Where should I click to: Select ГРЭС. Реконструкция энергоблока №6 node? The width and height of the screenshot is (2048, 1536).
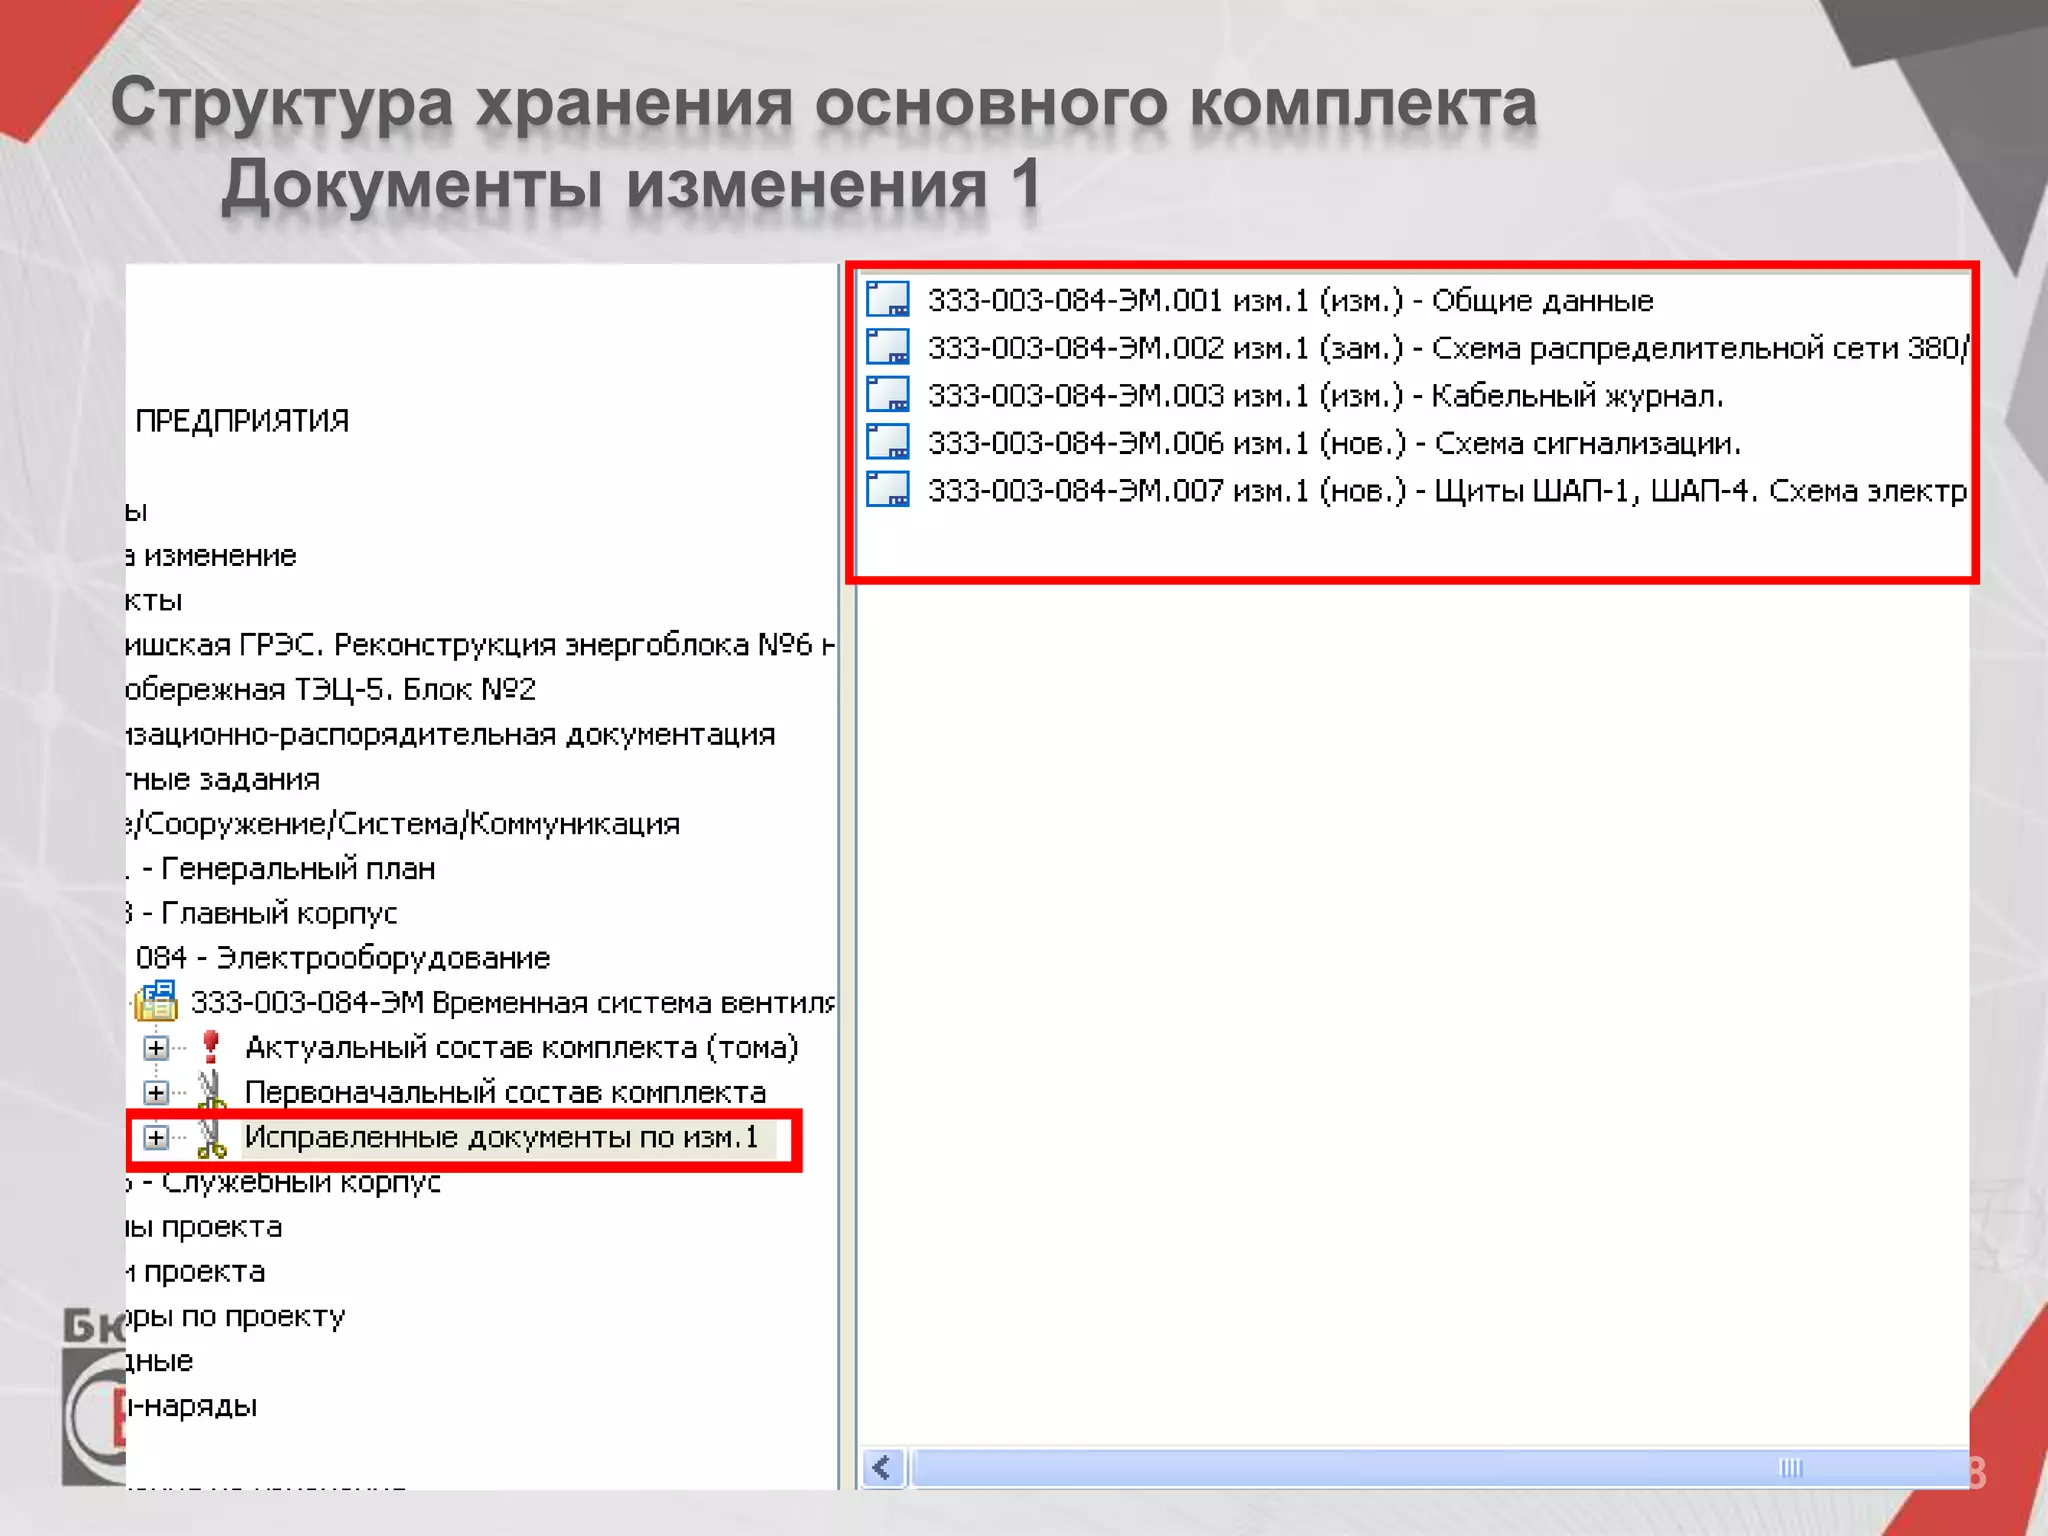click(x=481, y=645)
